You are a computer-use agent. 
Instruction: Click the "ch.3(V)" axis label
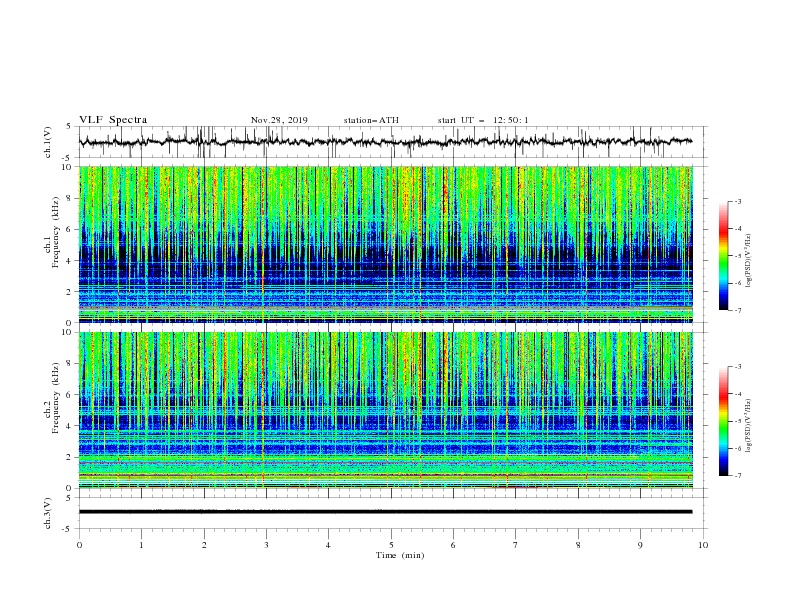pos(48,513)
